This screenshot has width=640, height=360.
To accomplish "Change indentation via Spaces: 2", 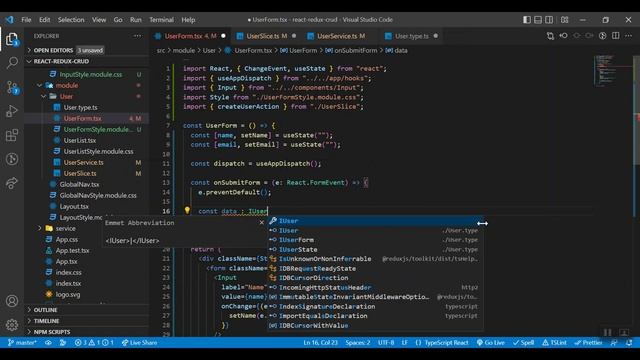I will click(358, 342).
